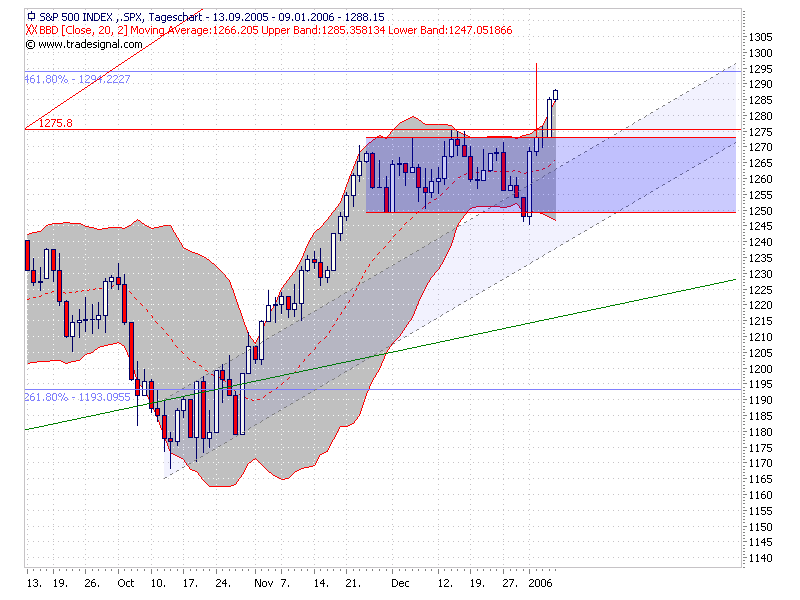
Task: Select the green long-term trendline
Action: pos(380,354)
